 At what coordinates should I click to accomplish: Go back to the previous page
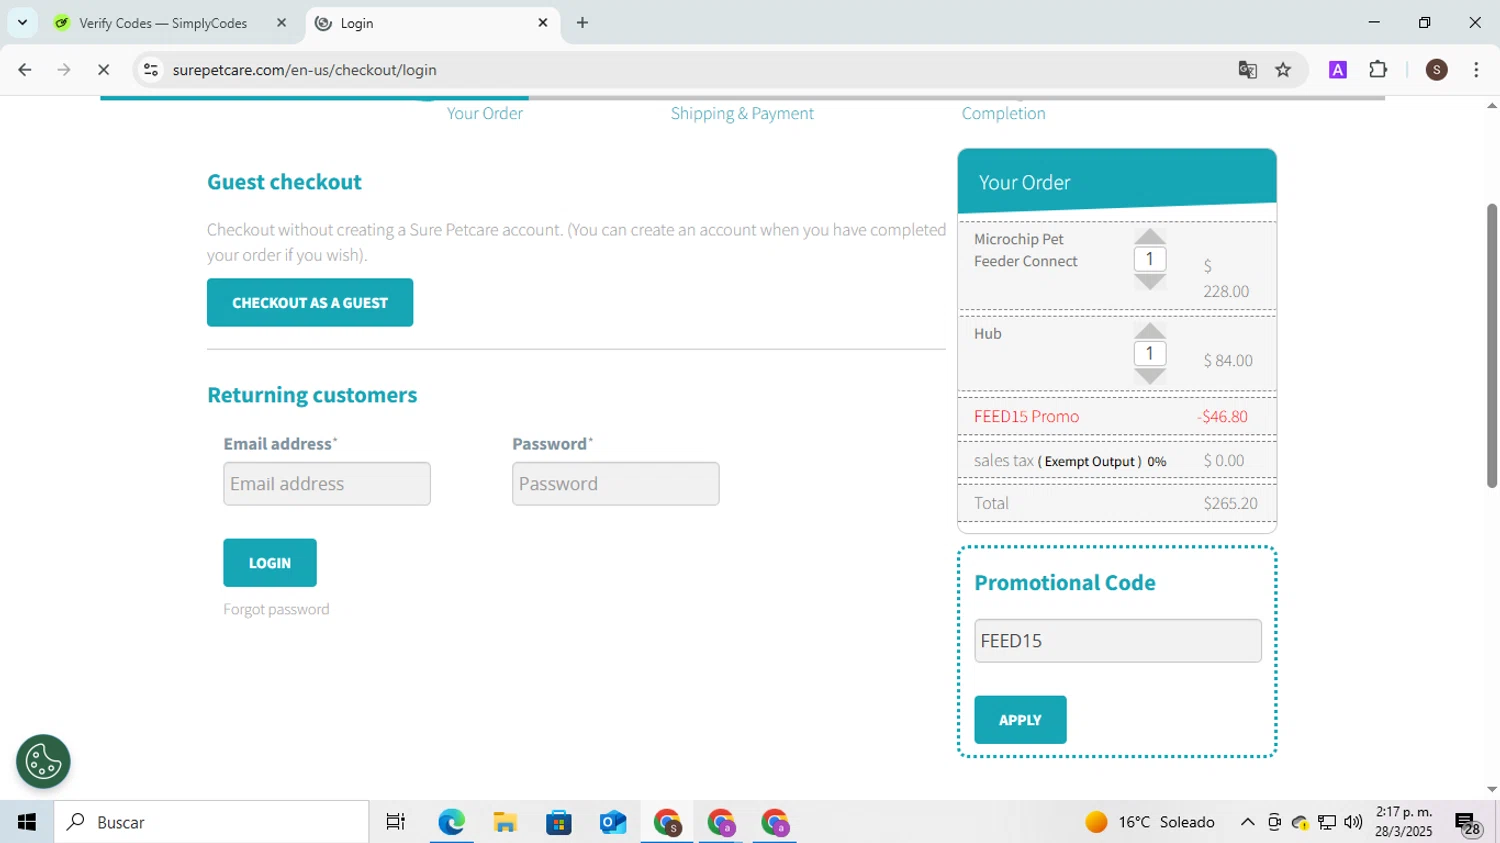pyautogui.click(x=25, y=70)
